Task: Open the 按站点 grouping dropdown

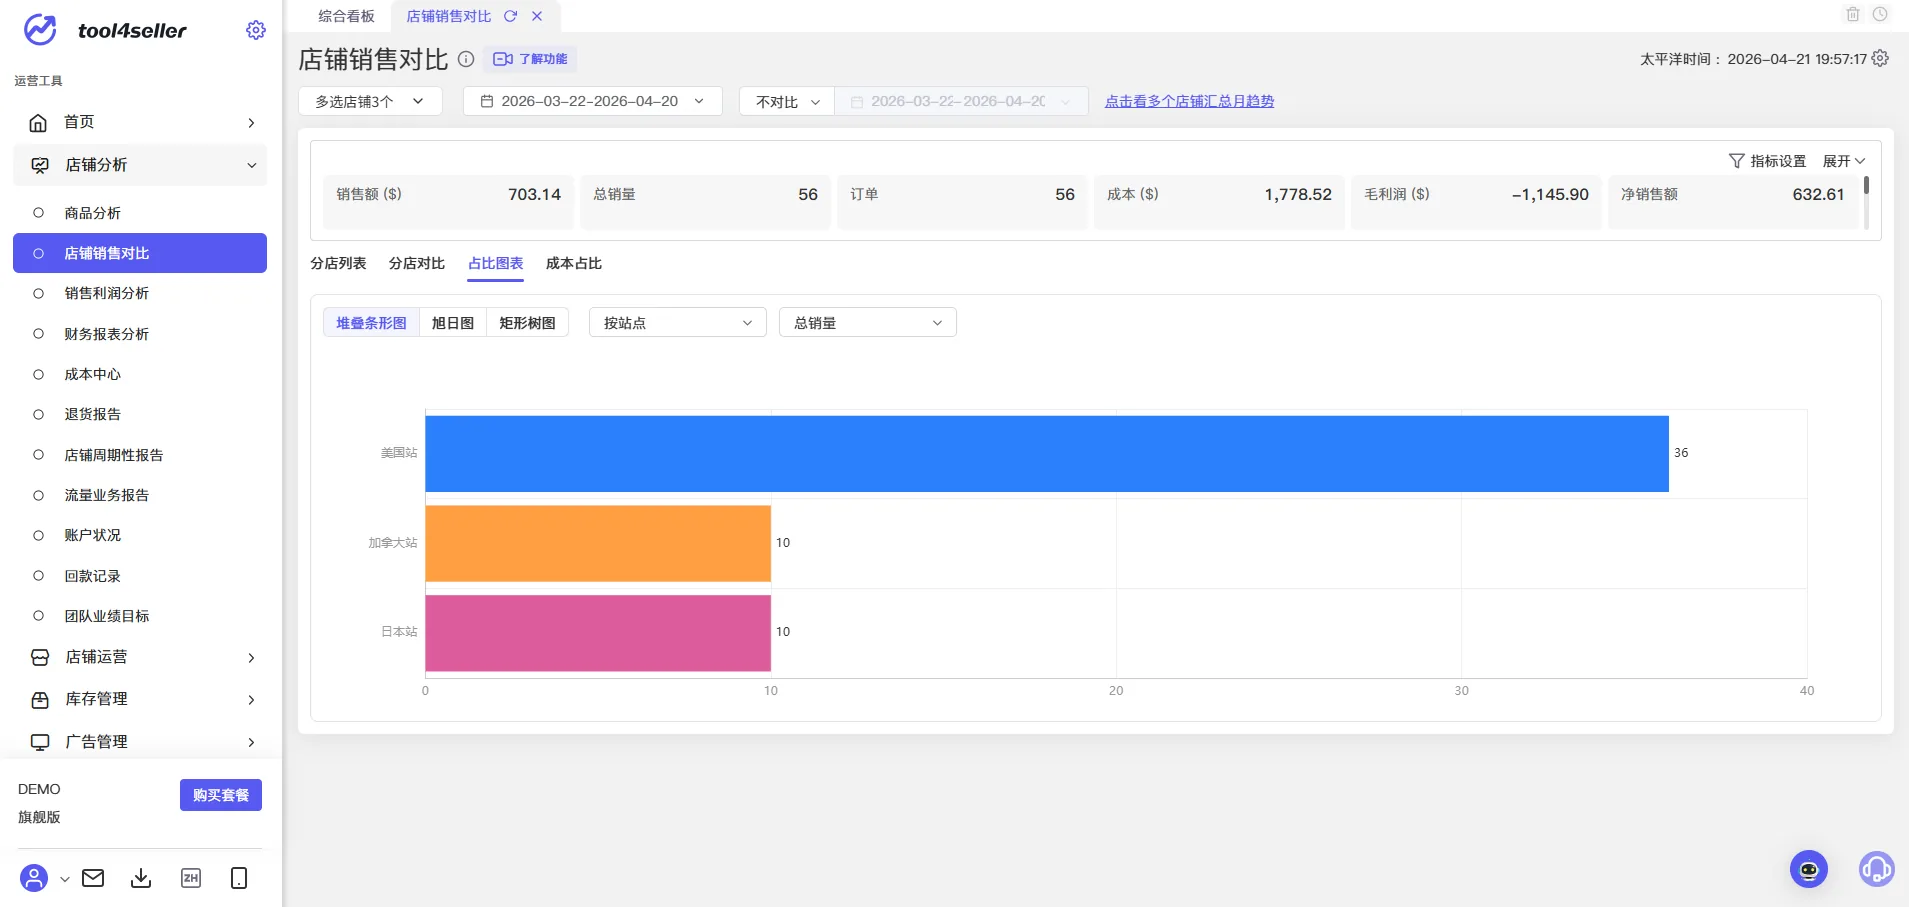Action: tap(678, 322)
